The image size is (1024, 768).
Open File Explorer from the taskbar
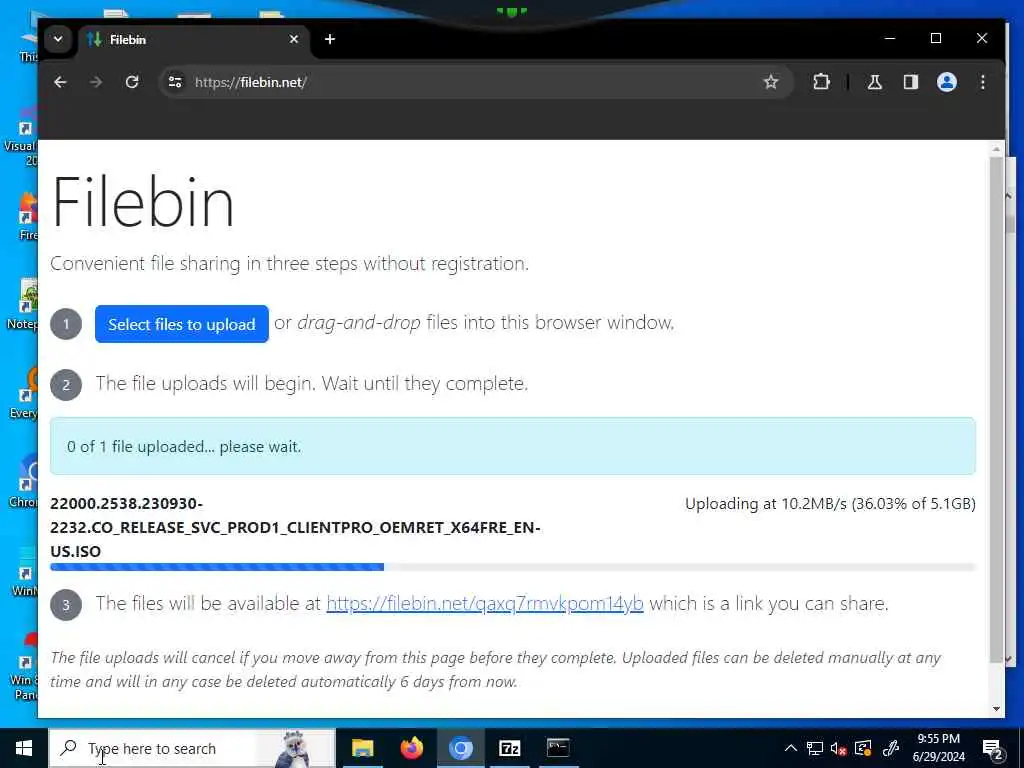point(362,748)
